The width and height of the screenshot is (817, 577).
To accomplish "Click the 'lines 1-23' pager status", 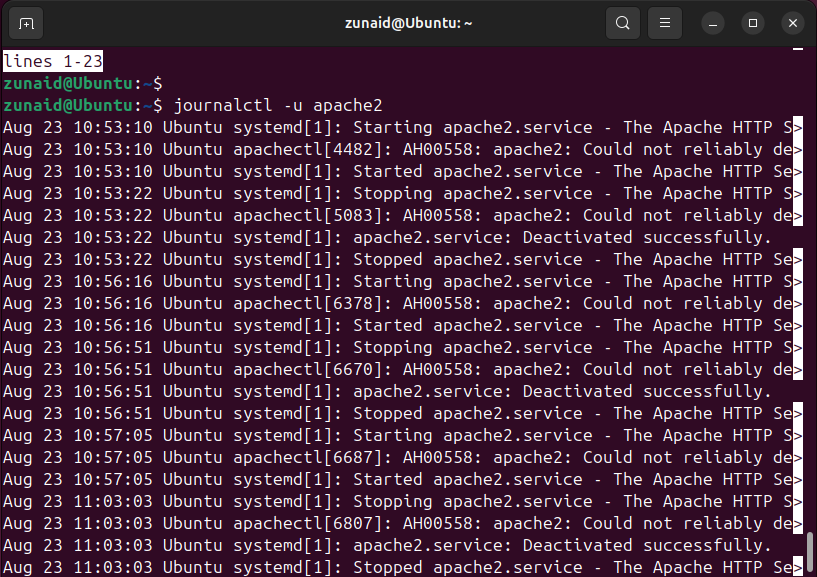I will click(x=53, y=61).
